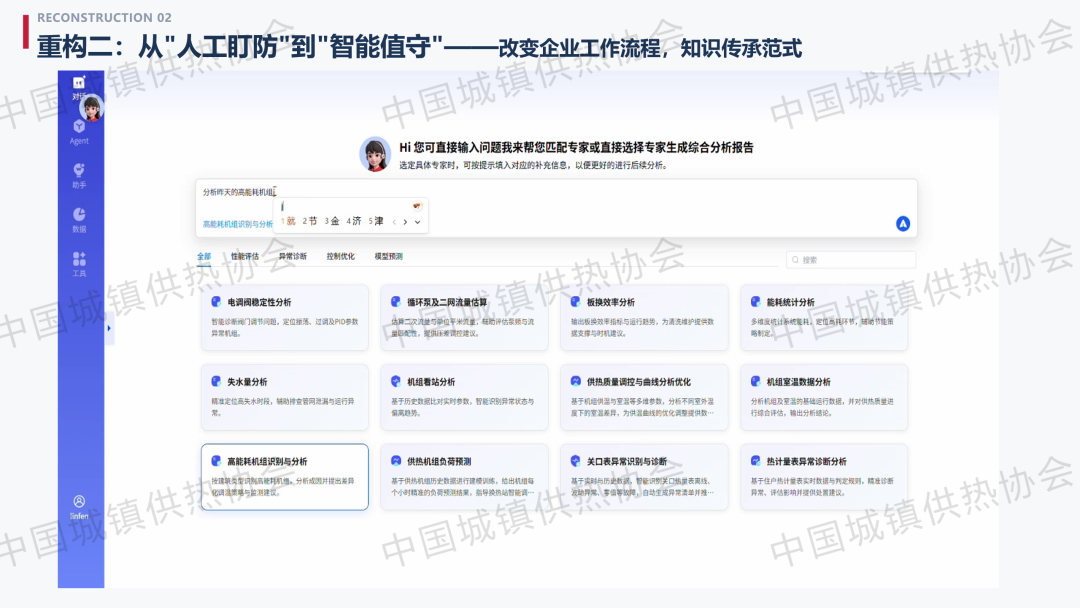Select the 失水量分析 expert card
This screenshot has height=608, width=1080.
click(284, 397)
